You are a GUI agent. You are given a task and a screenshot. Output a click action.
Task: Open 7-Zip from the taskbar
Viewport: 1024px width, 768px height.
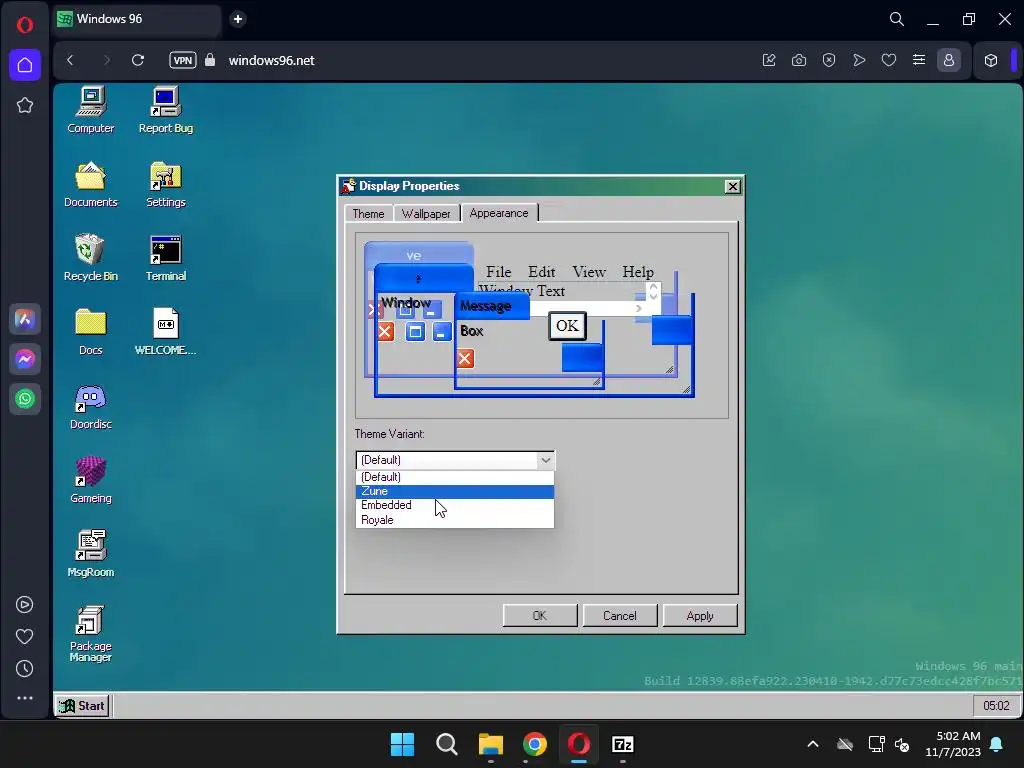click(x=622, y=744)
